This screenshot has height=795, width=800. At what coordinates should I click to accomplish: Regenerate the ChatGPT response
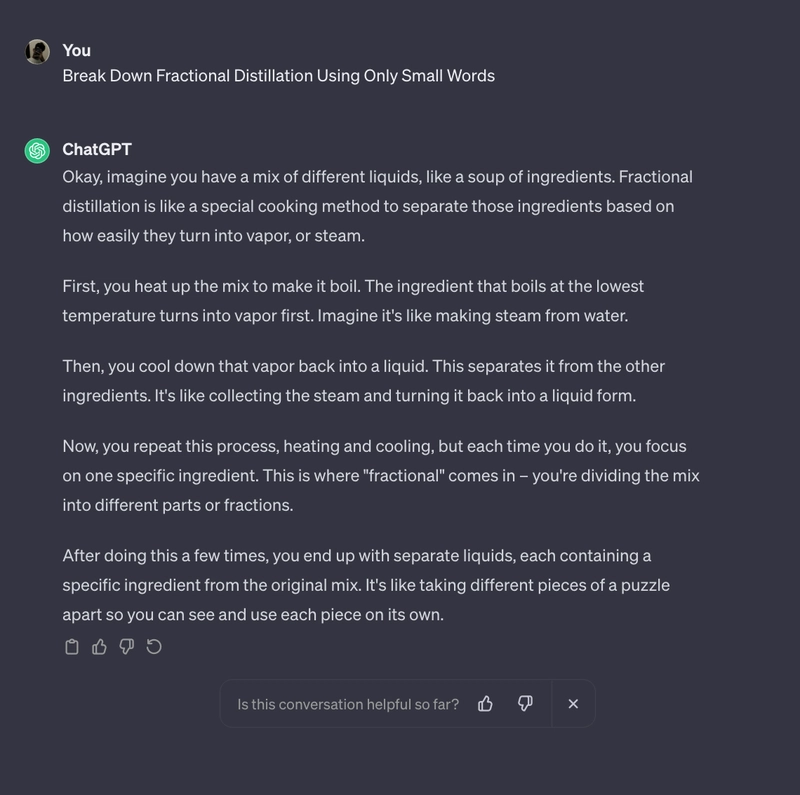[154, 647]
